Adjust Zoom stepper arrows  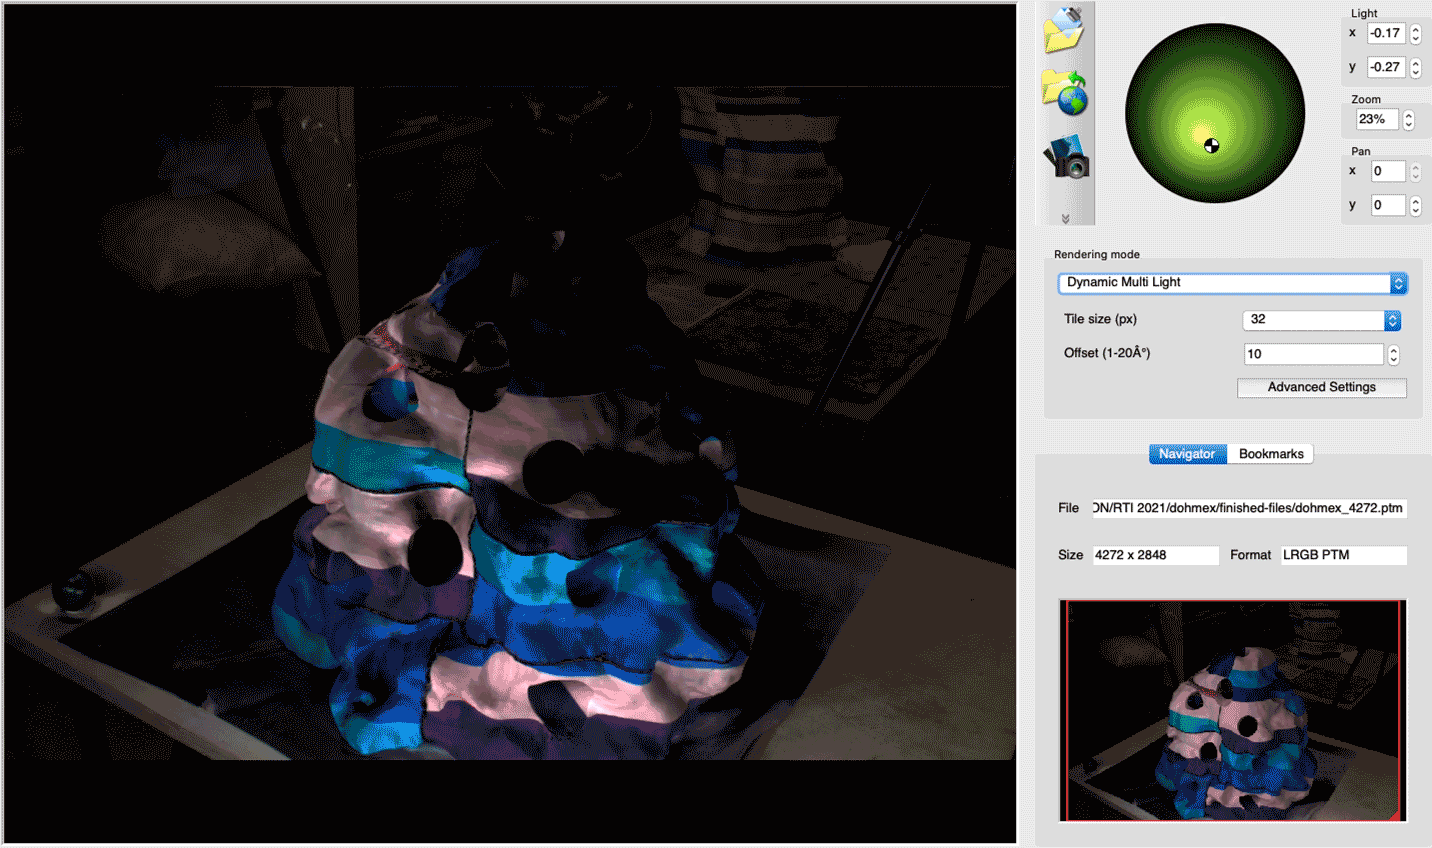coord(1408,120)
